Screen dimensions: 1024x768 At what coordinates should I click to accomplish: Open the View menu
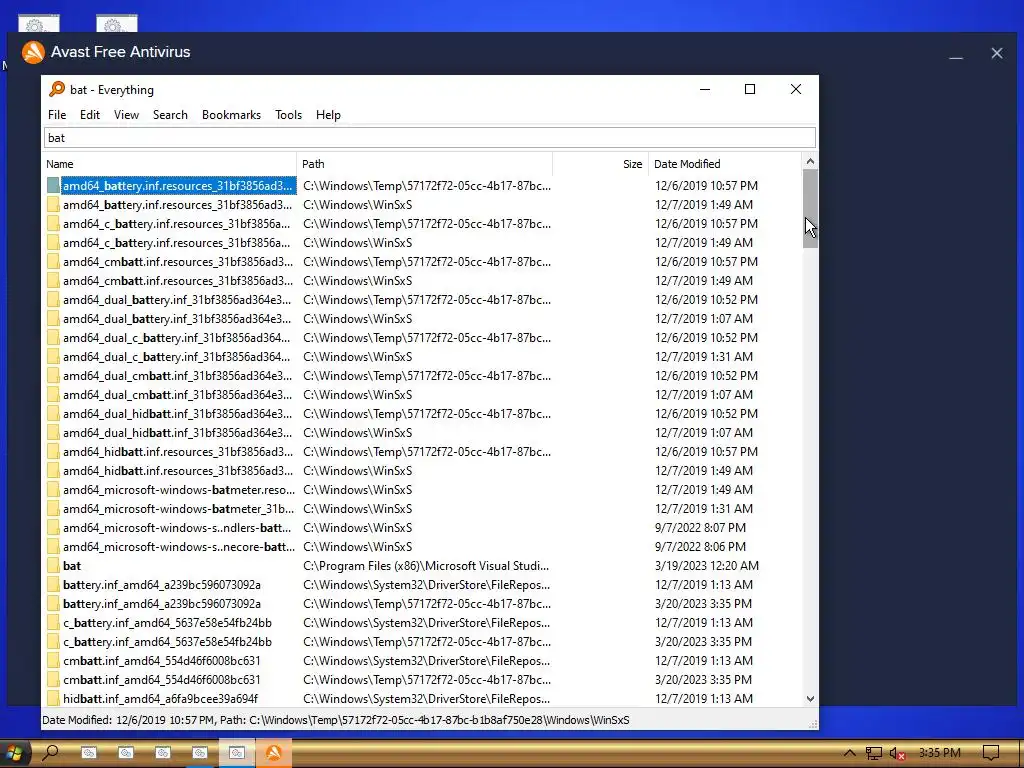[126, 115]
